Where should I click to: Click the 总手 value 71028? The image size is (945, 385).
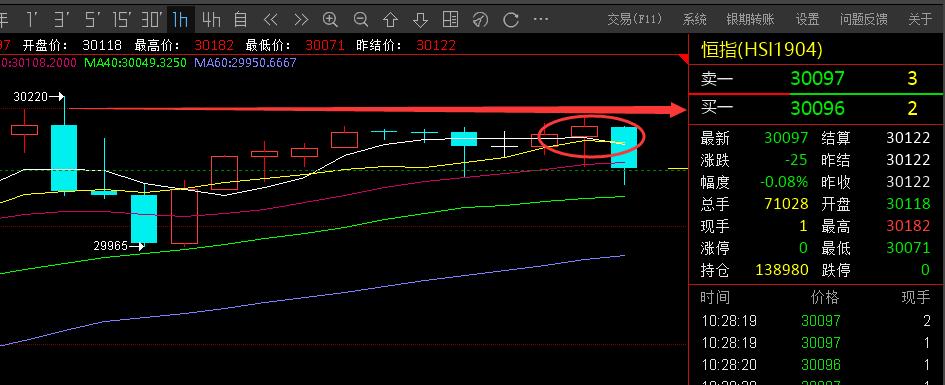786,204
